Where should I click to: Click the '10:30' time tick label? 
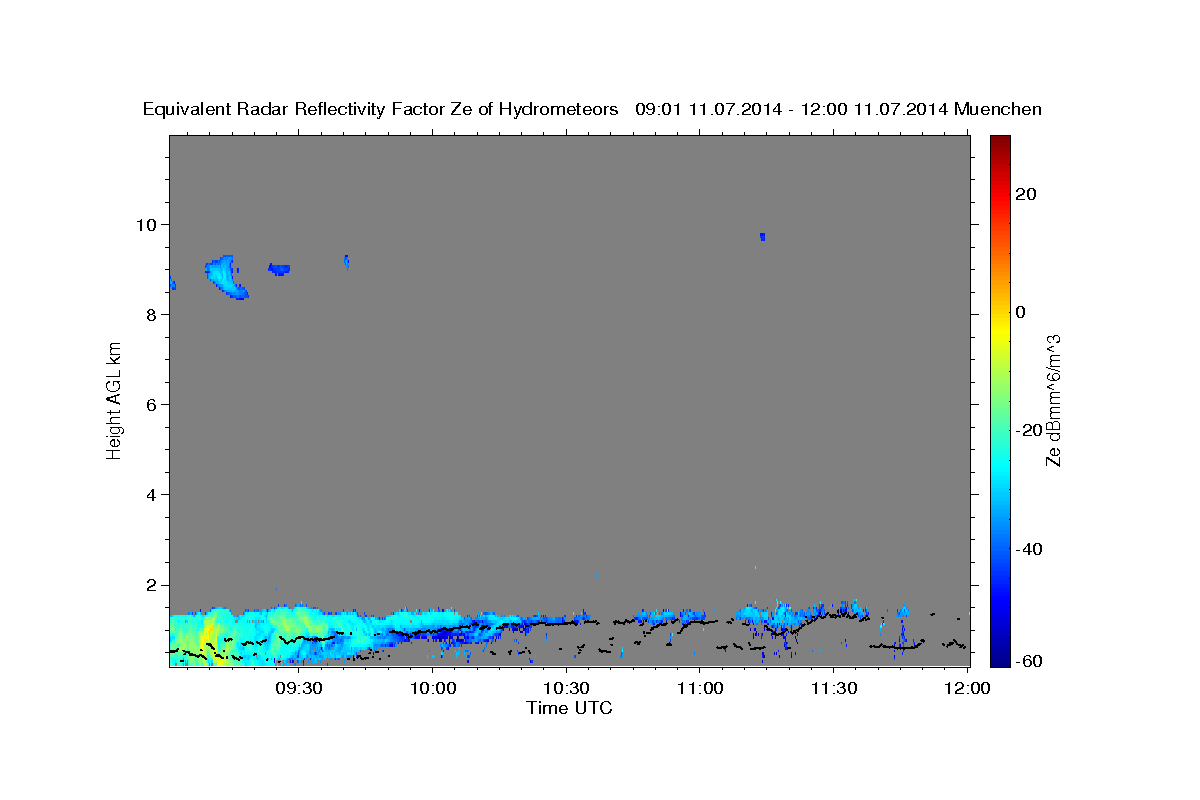coord(566,689)
